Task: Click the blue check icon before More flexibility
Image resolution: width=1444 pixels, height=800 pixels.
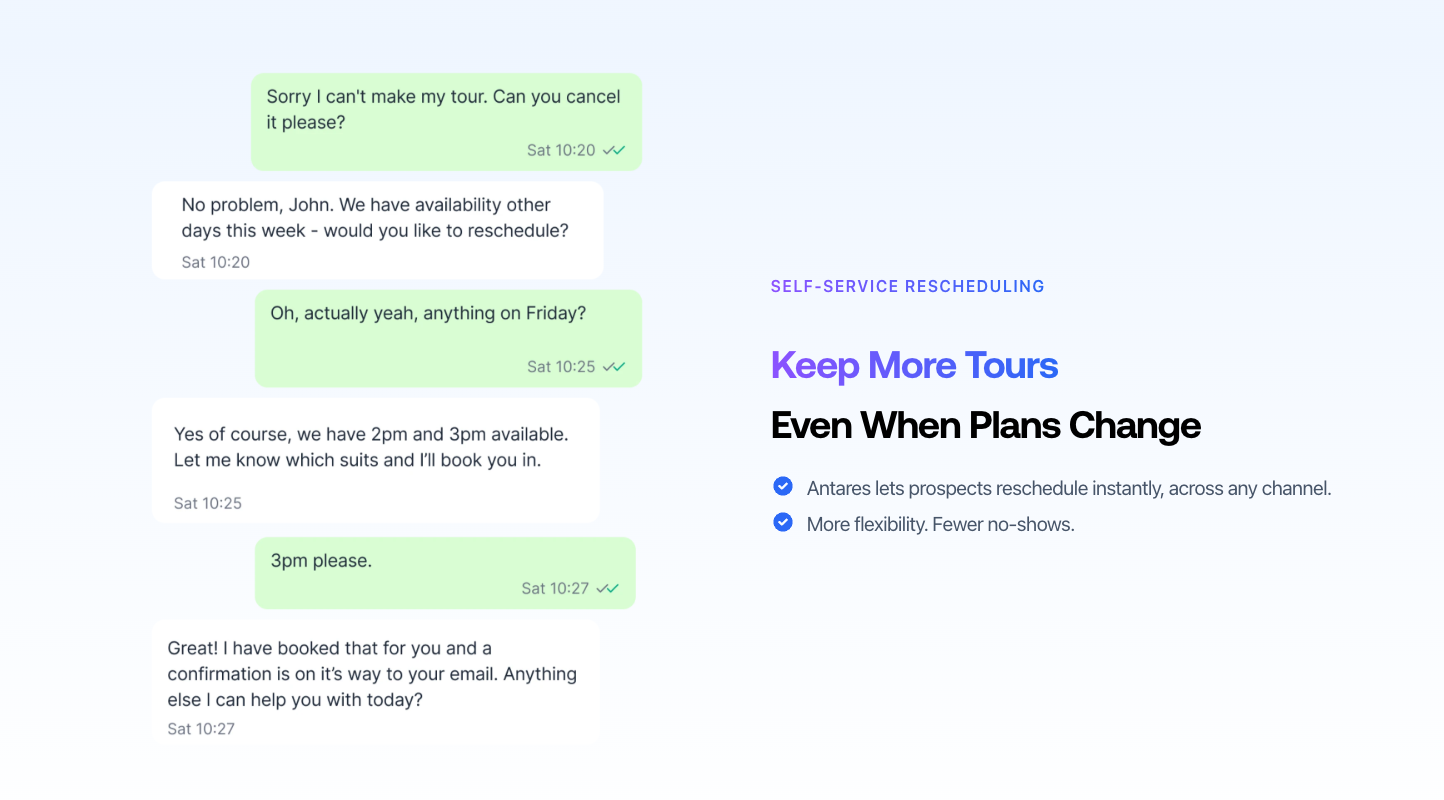Action: [783, 522]
